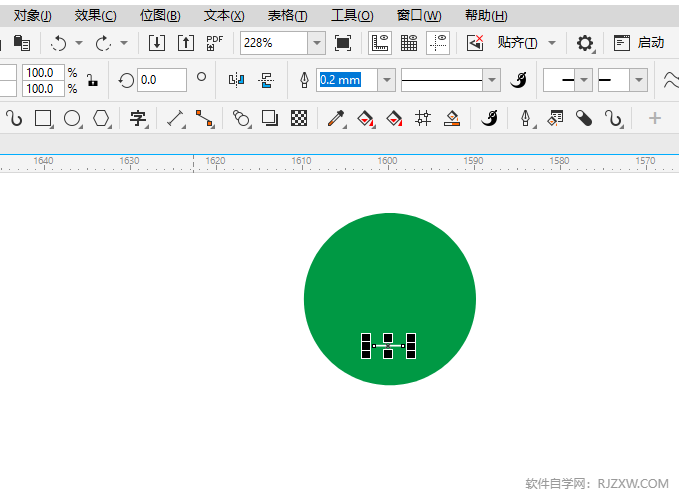
Task: Click the publish to PDF icon
Action: [x=214, y=43]
